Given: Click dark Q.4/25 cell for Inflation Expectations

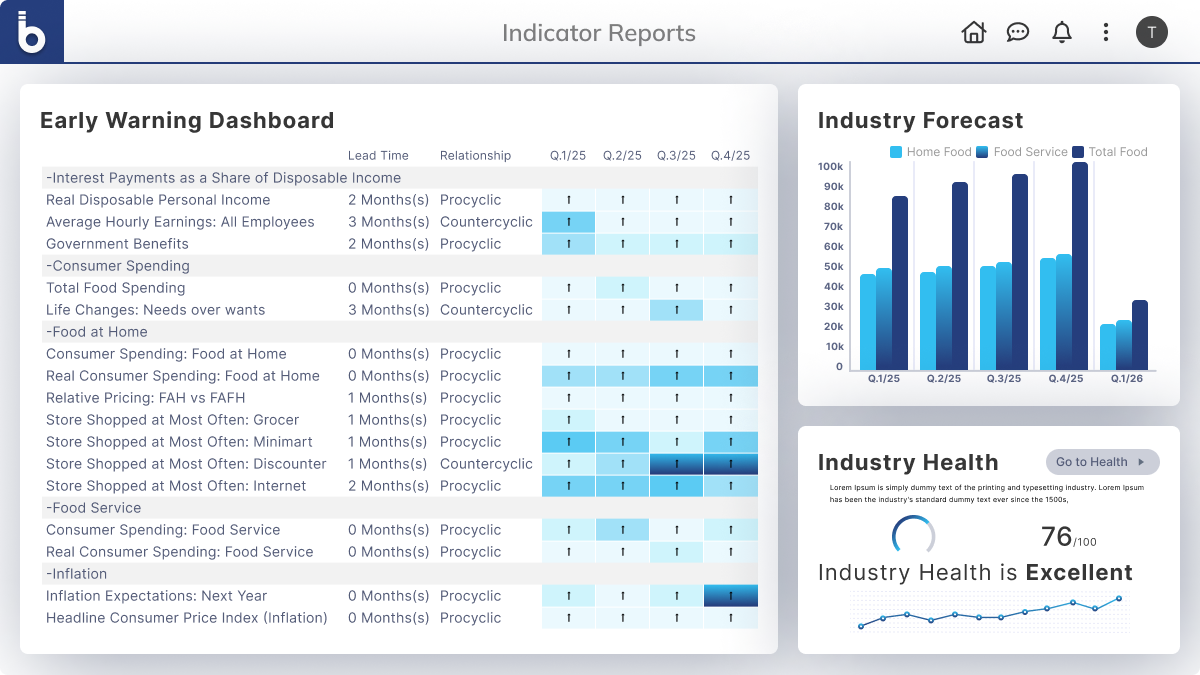Looking at the screenshot, I should [x=730, y=596].
